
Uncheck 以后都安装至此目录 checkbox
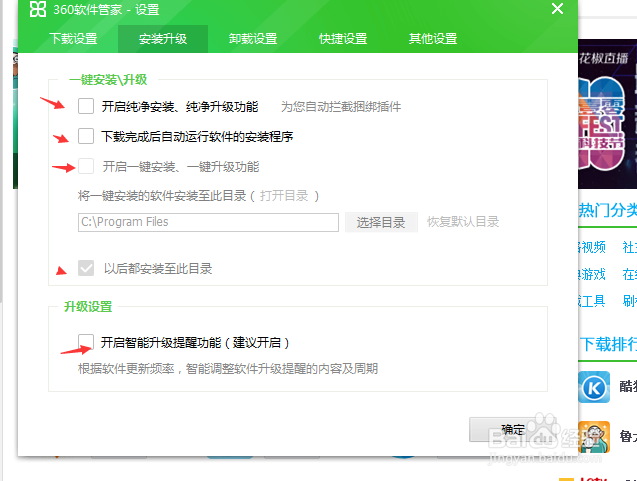tap(86, 268)
